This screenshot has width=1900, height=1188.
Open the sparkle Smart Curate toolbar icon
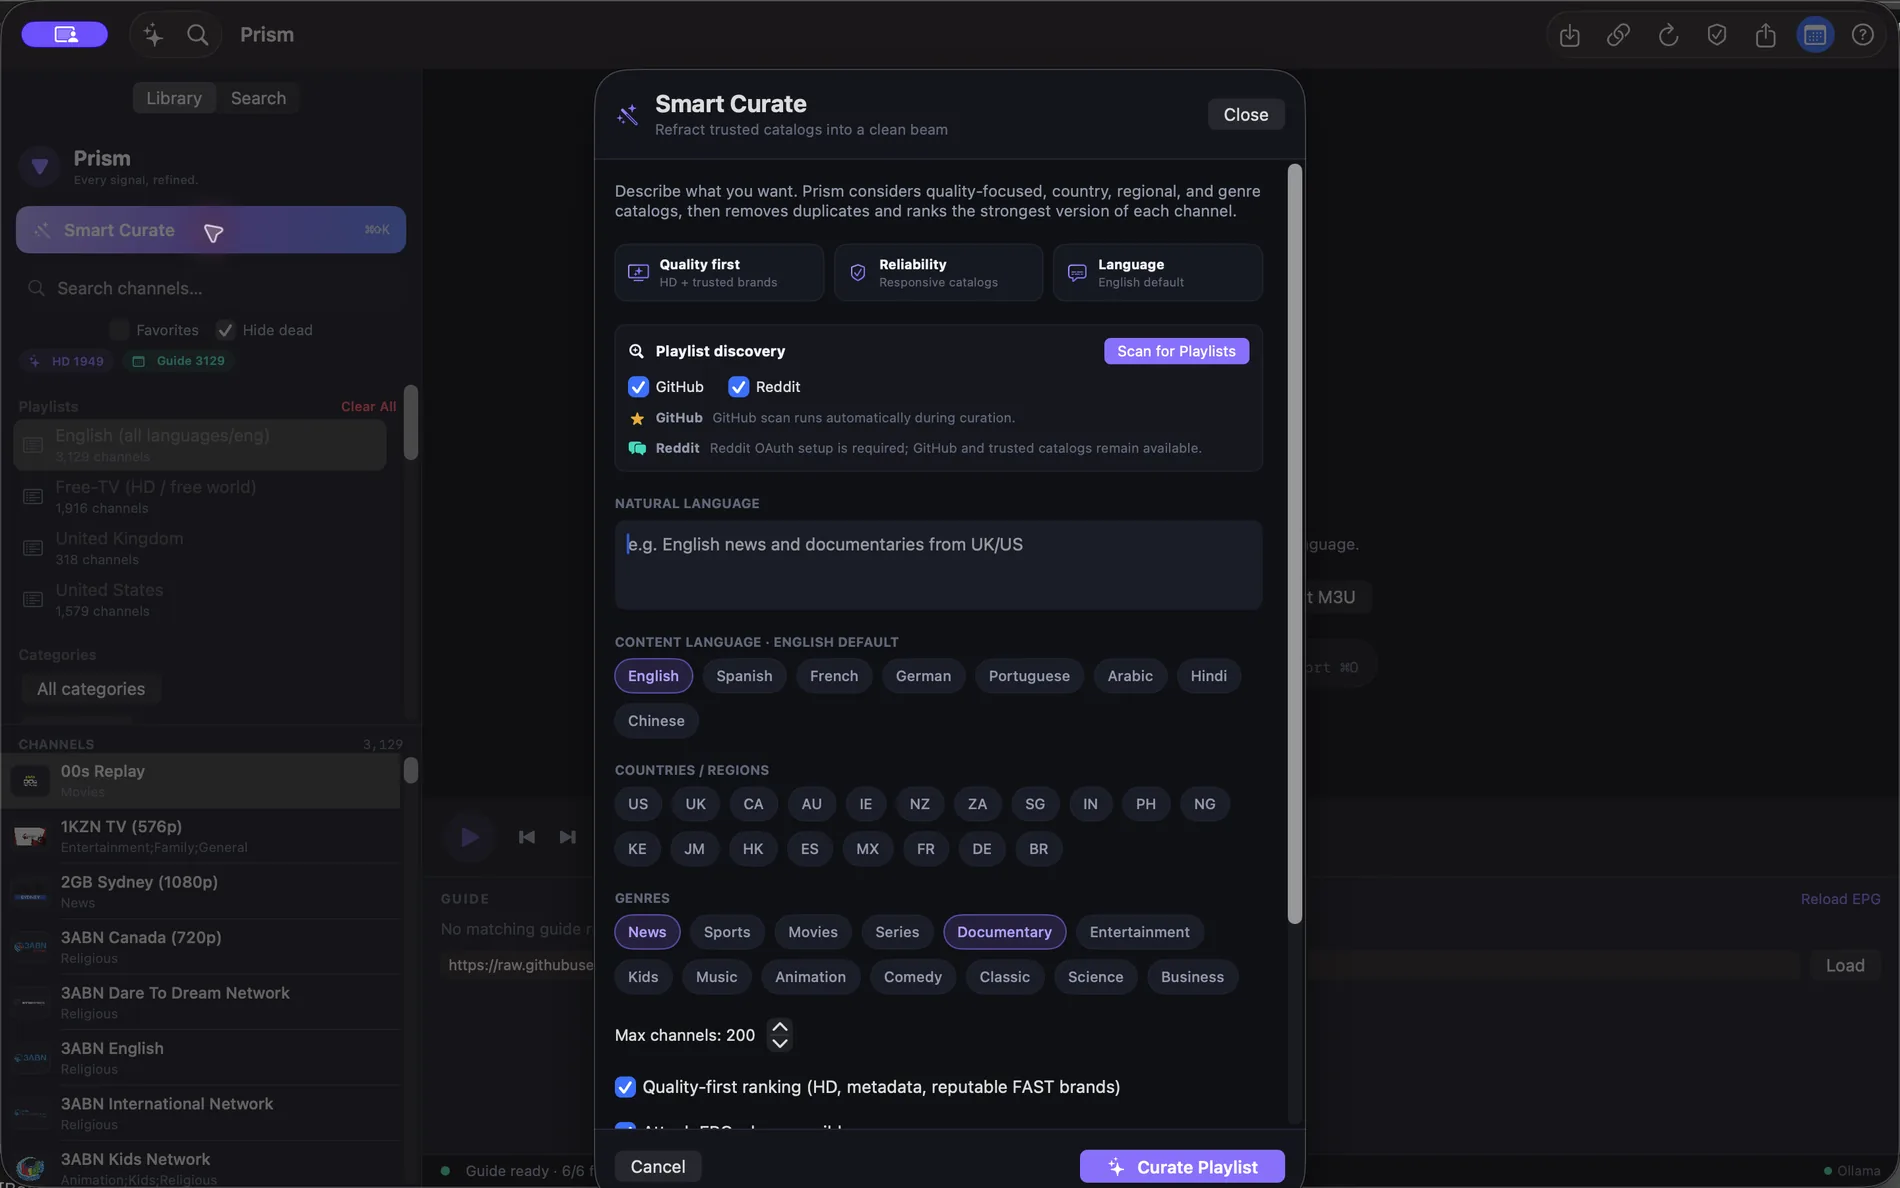(153, 35)
